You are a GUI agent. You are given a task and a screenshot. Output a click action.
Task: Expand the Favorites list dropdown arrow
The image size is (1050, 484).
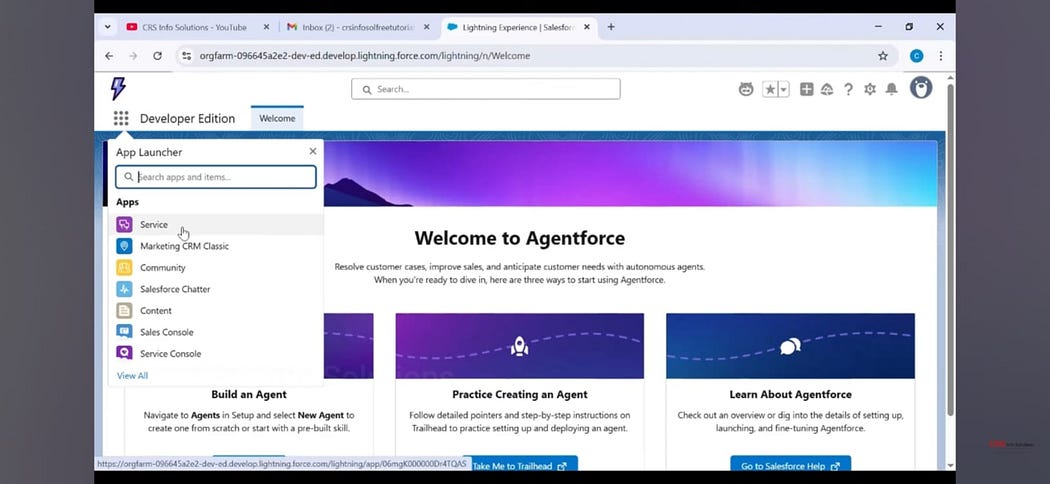tap(783, 90)
